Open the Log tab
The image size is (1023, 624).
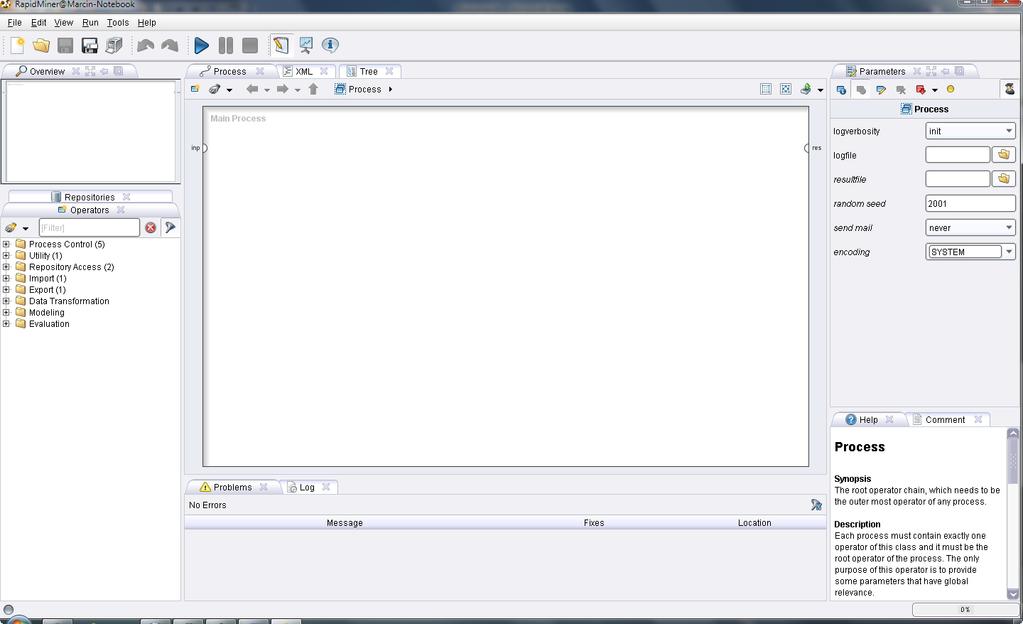[x=307, y=488]
